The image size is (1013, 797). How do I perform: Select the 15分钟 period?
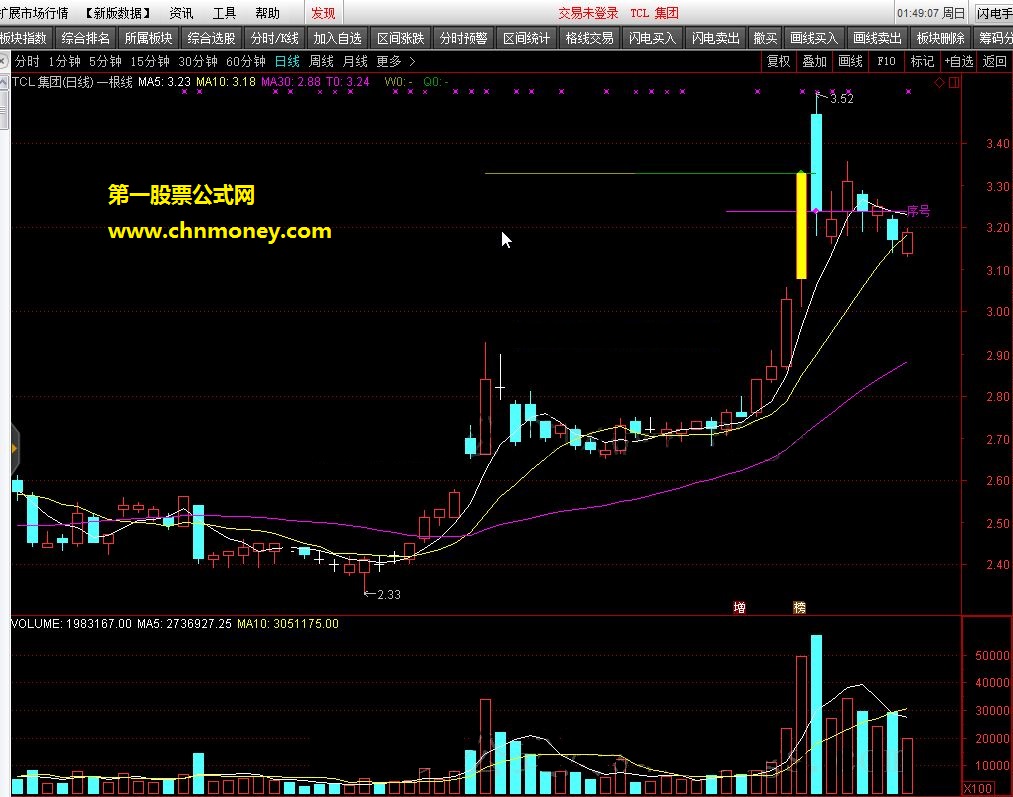pyautogui.click(x=150, y=61)
